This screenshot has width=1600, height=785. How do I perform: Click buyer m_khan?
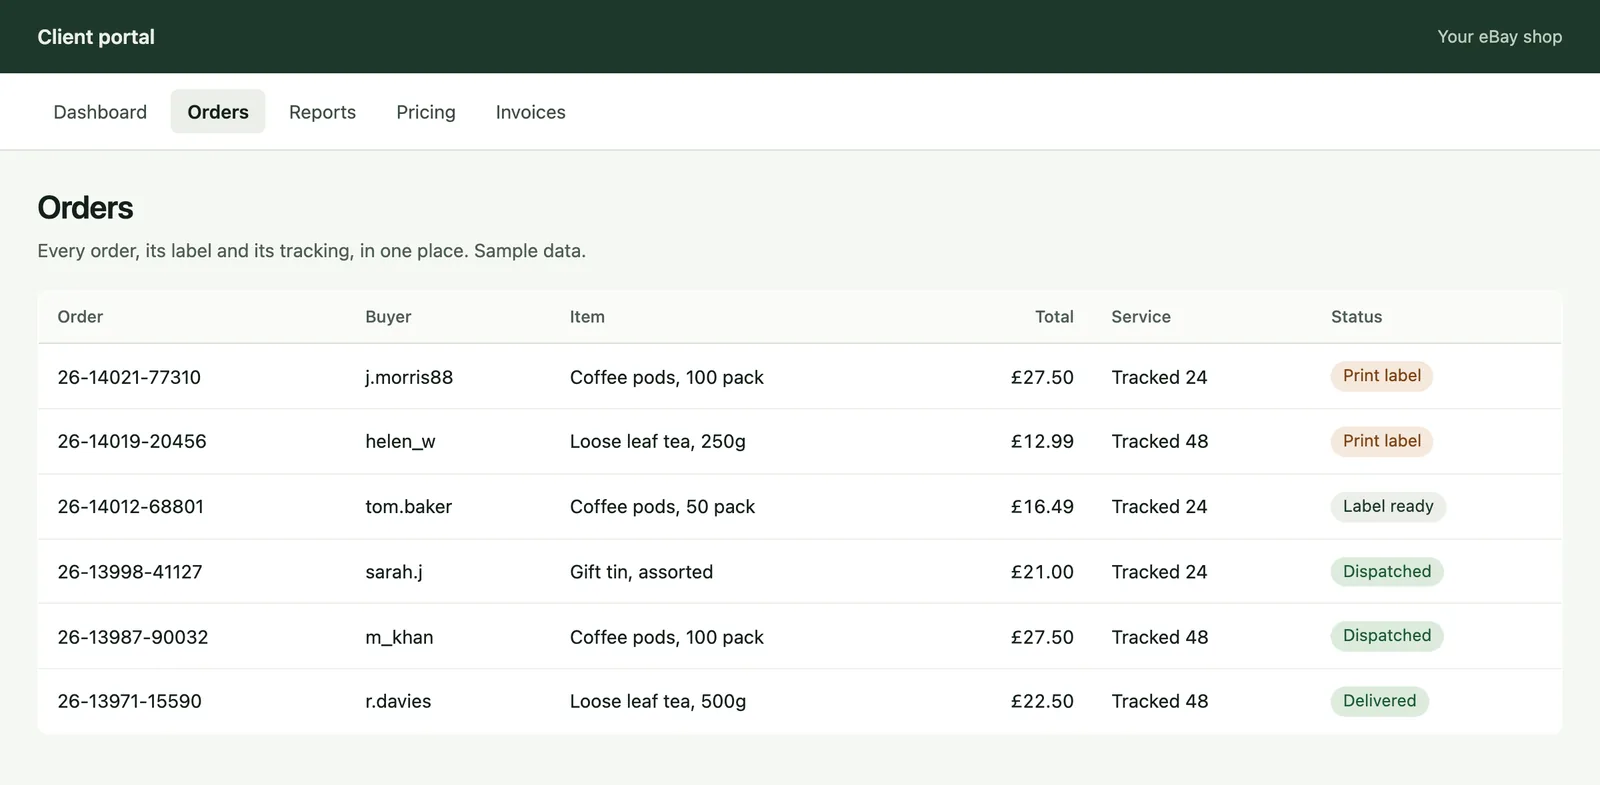(399, 637)
